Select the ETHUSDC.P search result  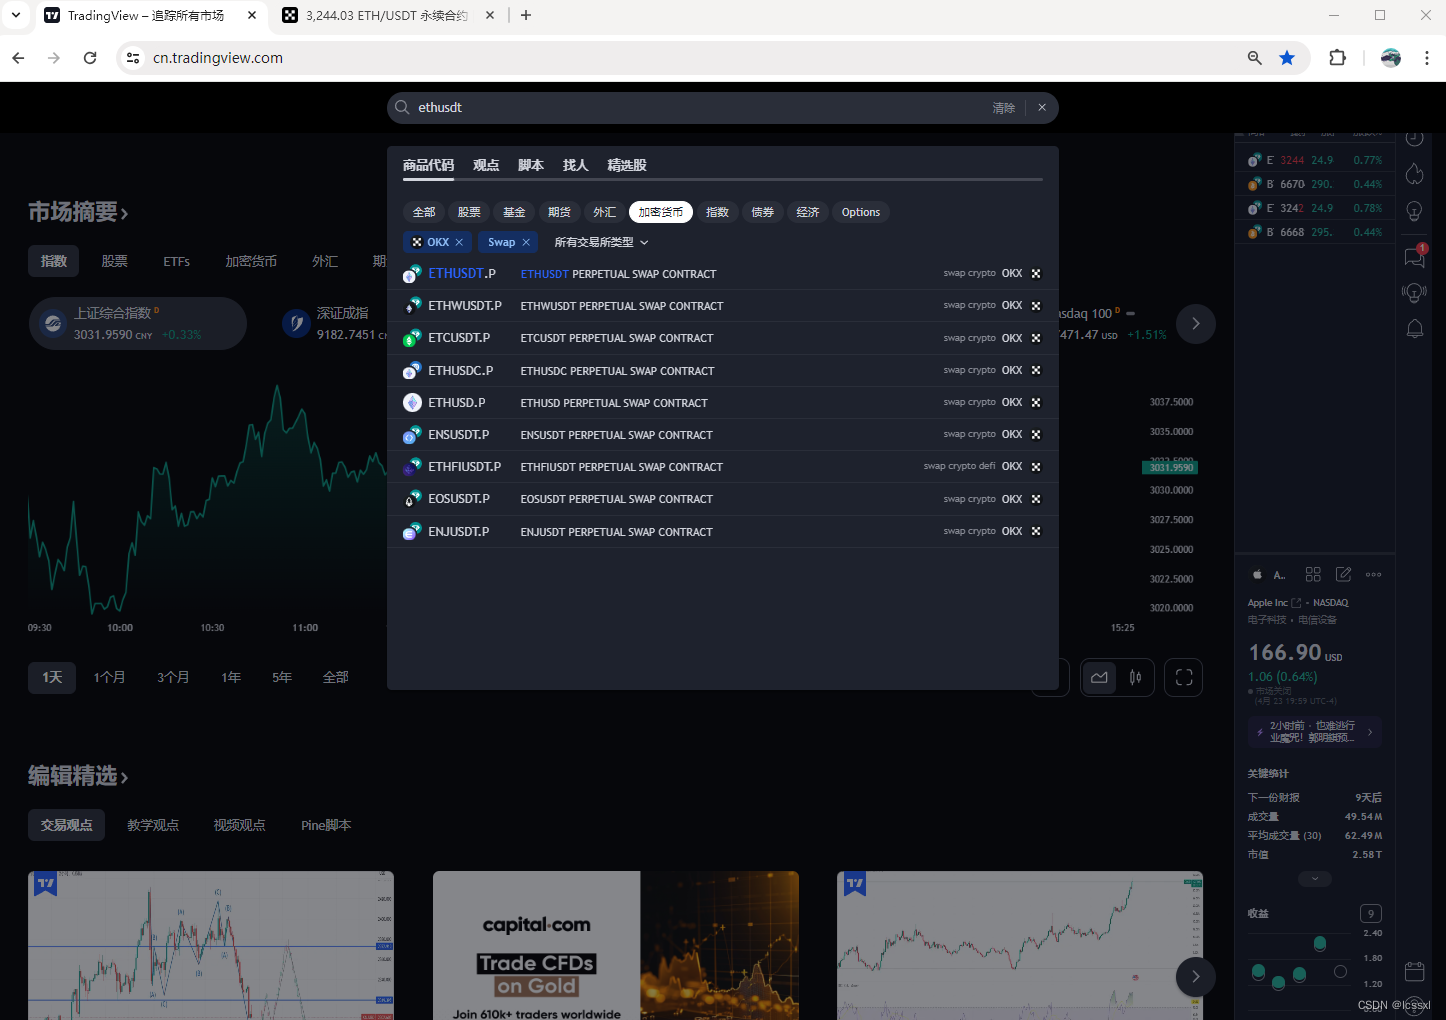click(x=722, y=370)
